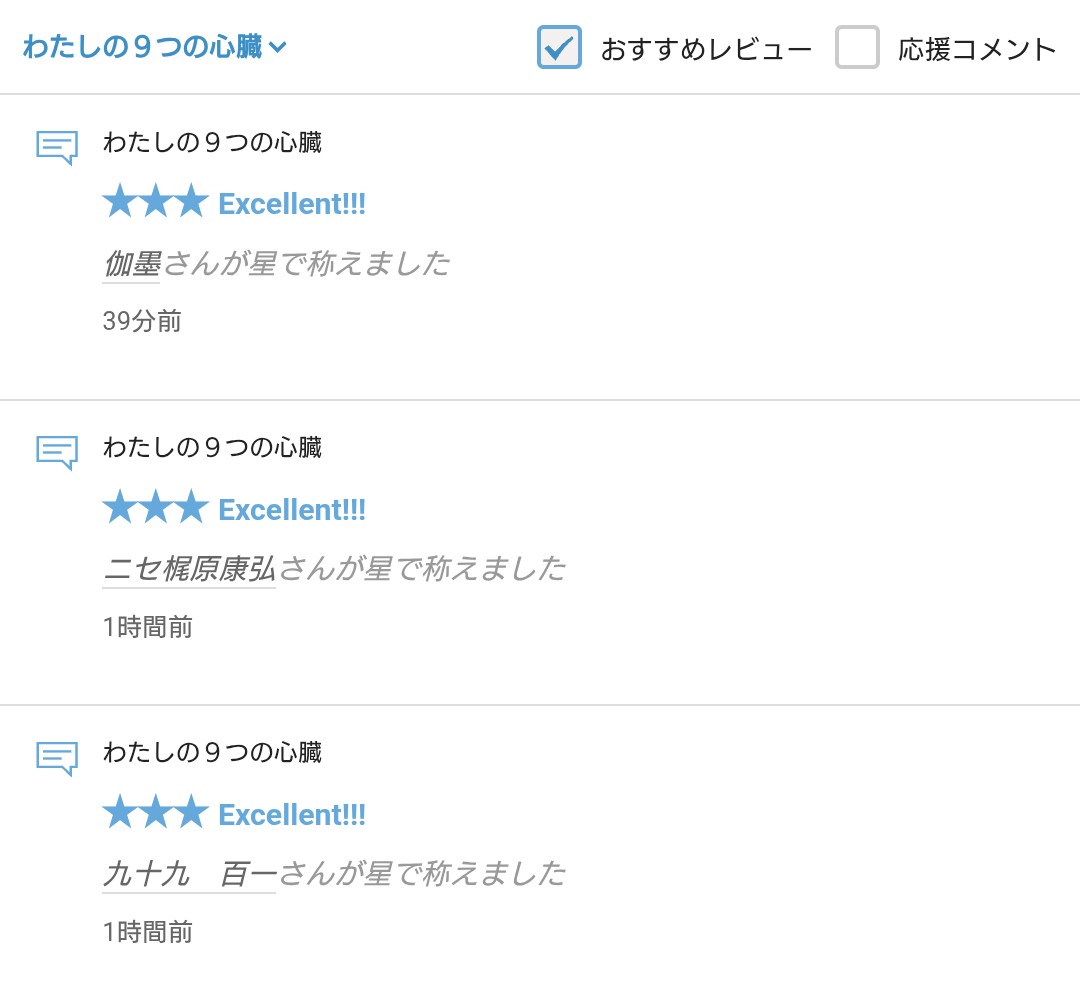Click Excellent!!! in 伽墨's review

point(292,204)
